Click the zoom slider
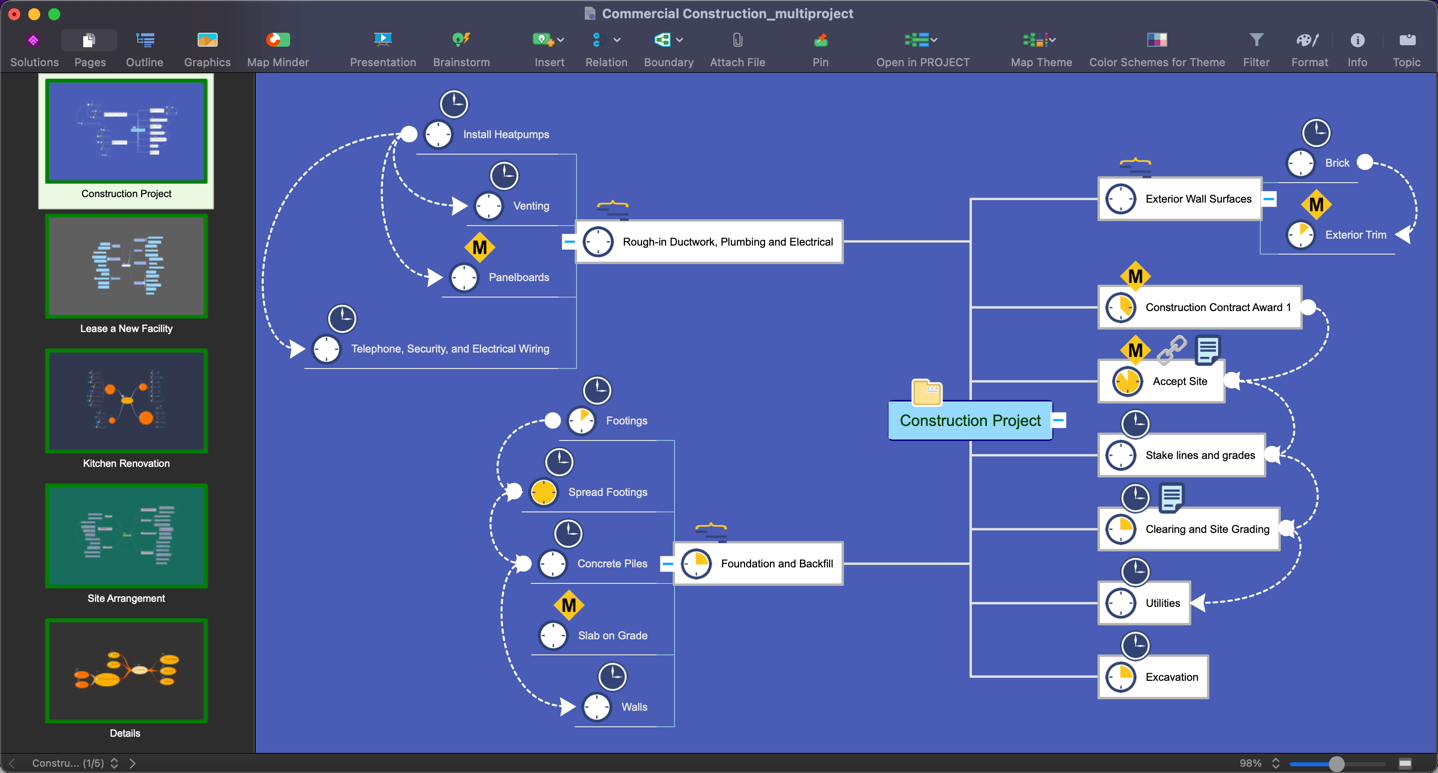 click(x=1337, y=764)
